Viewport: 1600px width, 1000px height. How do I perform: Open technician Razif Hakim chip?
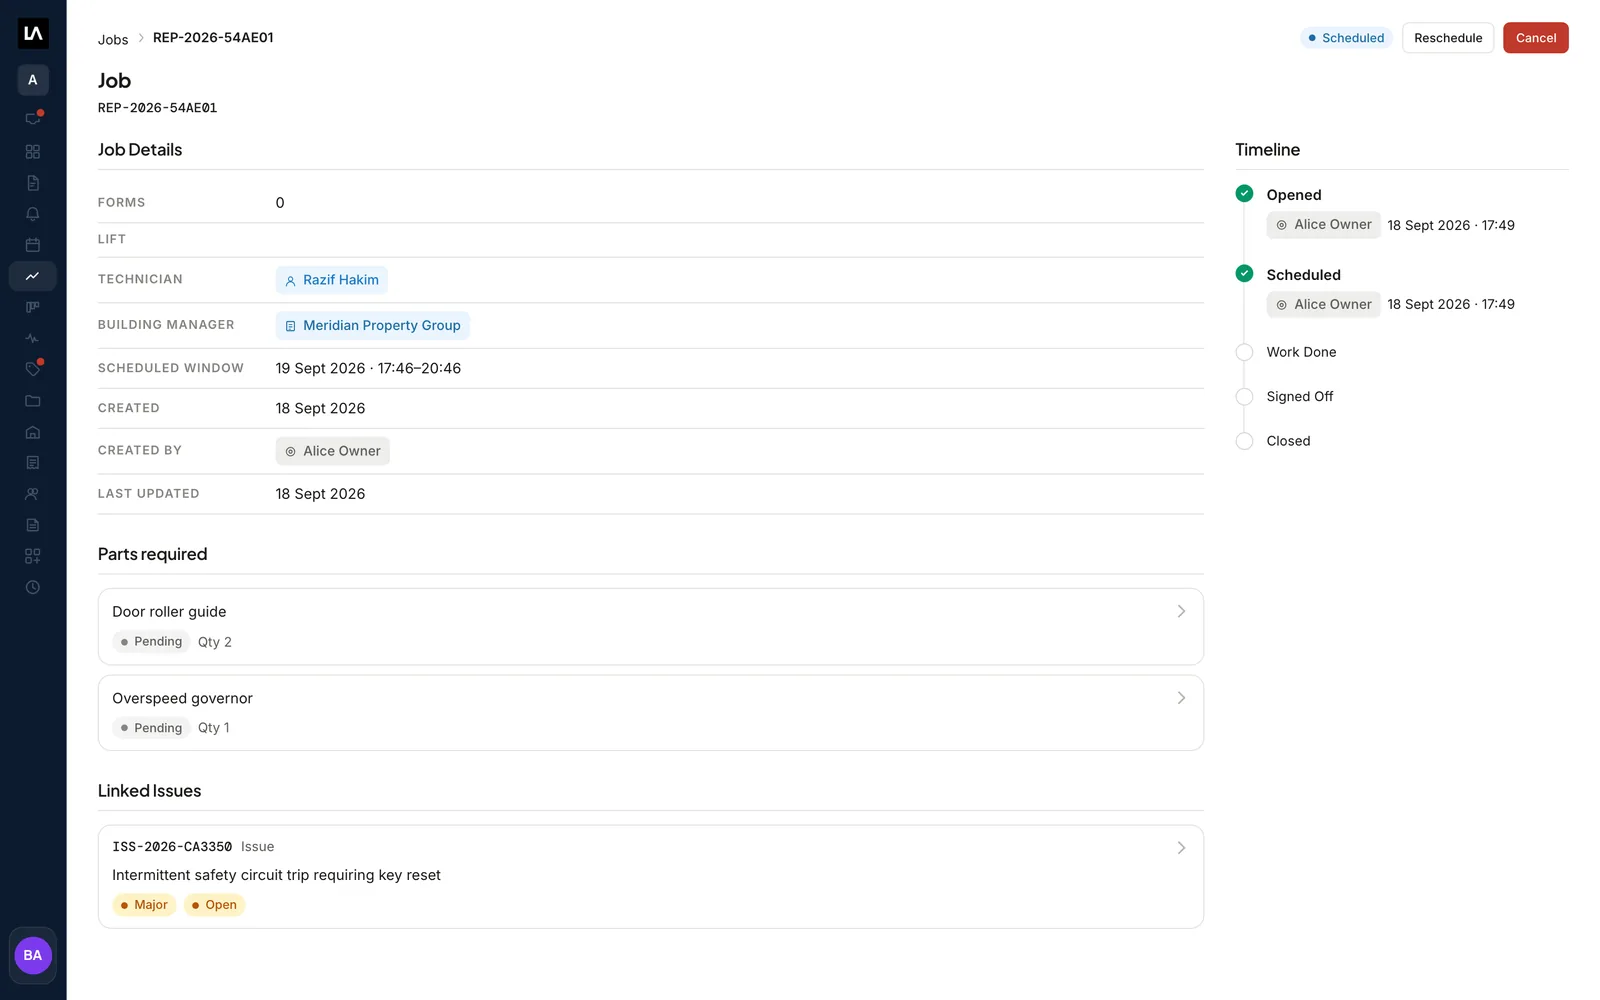click(x=331, y=280)
